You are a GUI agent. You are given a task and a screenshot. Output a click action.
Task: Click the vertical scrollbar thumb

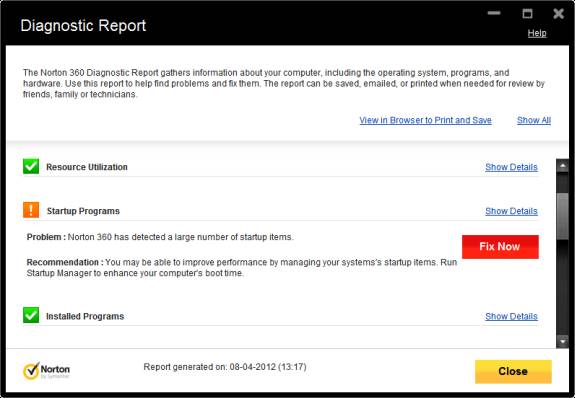[563, 216]
